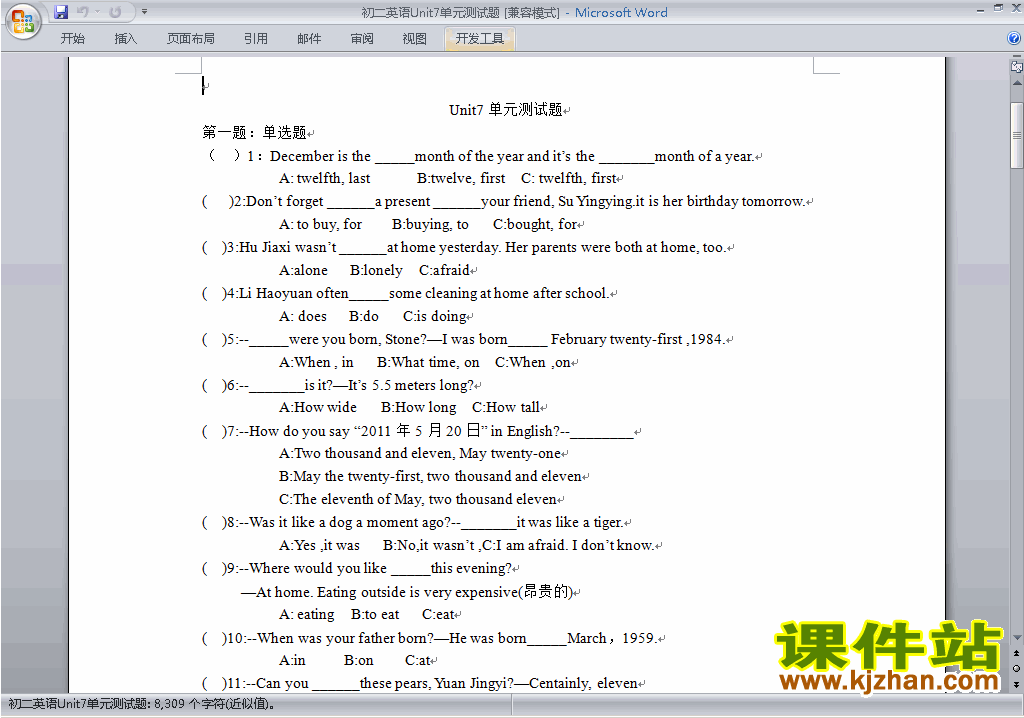
Task: Click the Redo icon in quick access
Action: click(116, 12)
